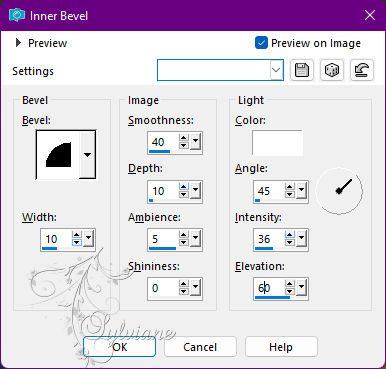Click the randomize parameters dice icon
Screen dimensions: 386x369
coord(332,70)
